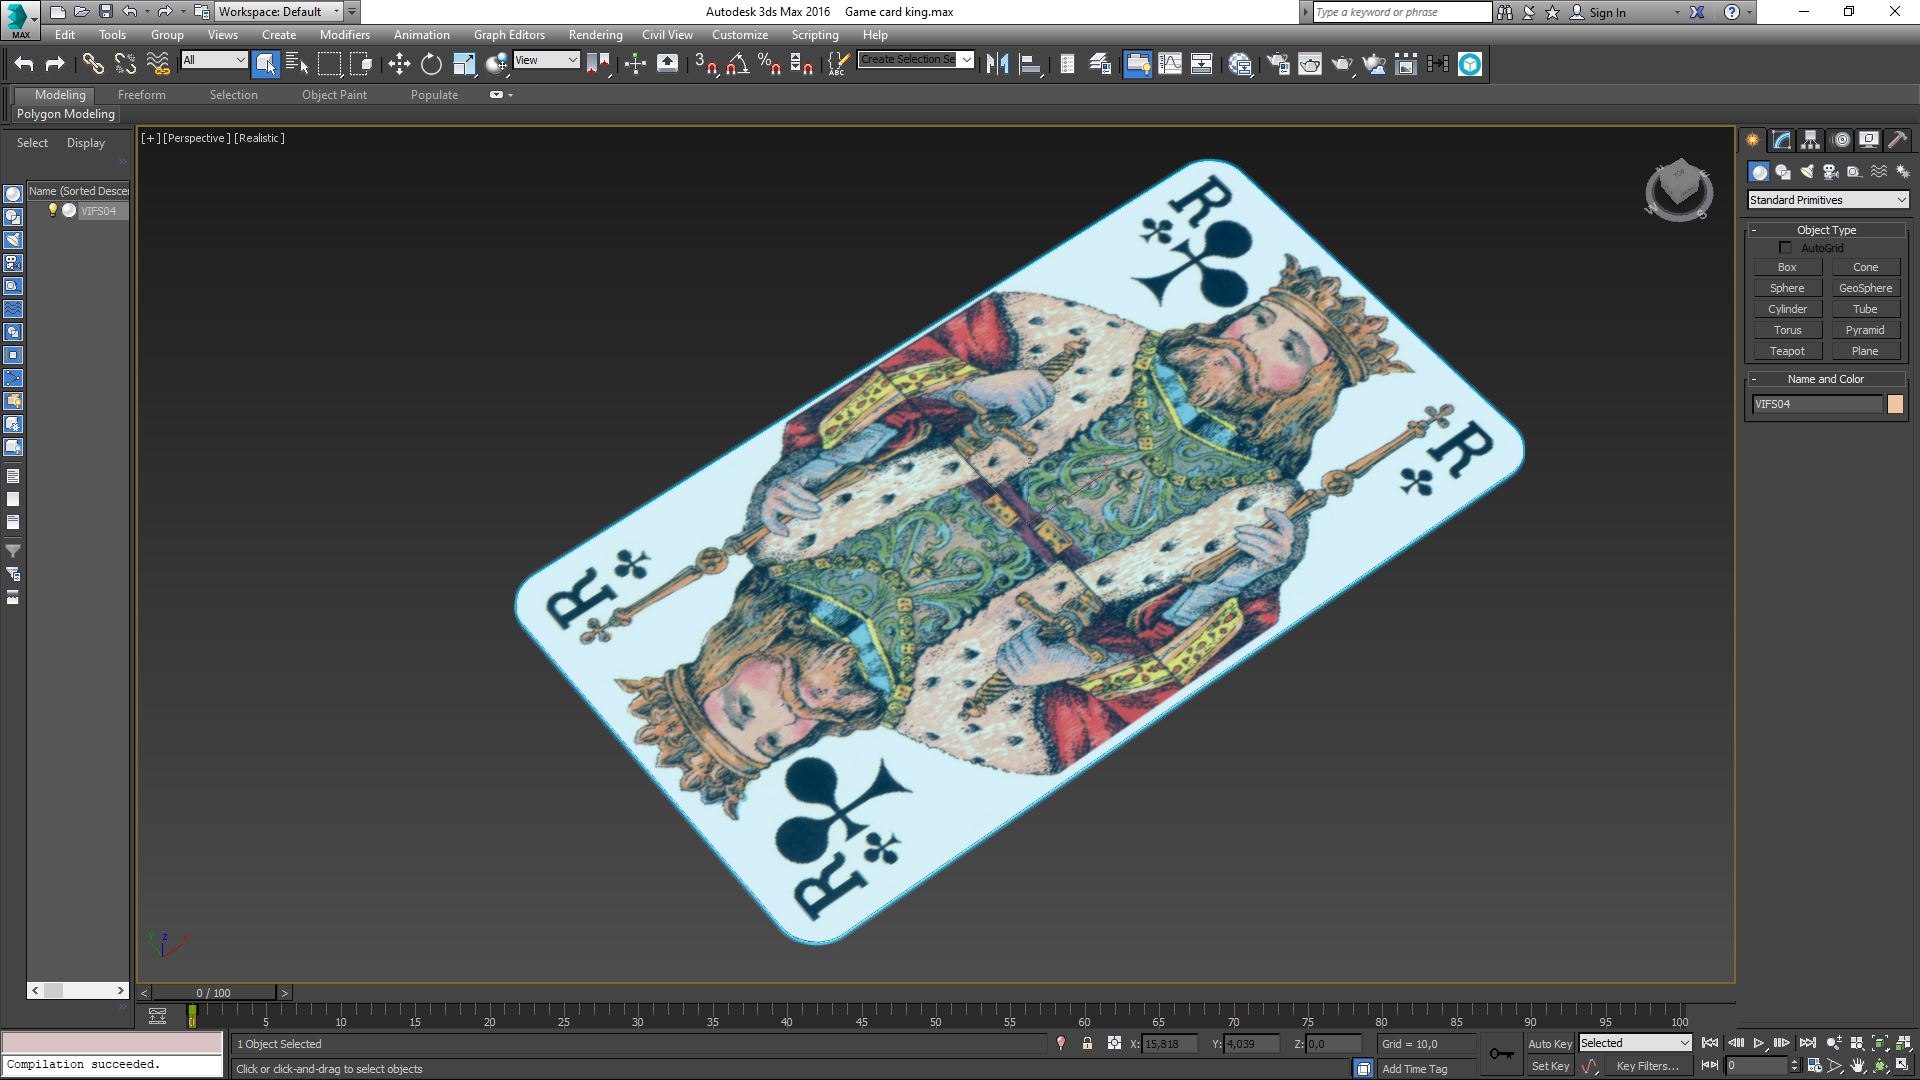1920x1080 pixels.
Task: Switch to the Hierarchy panel tab
Action: (x=1811, y=140)
